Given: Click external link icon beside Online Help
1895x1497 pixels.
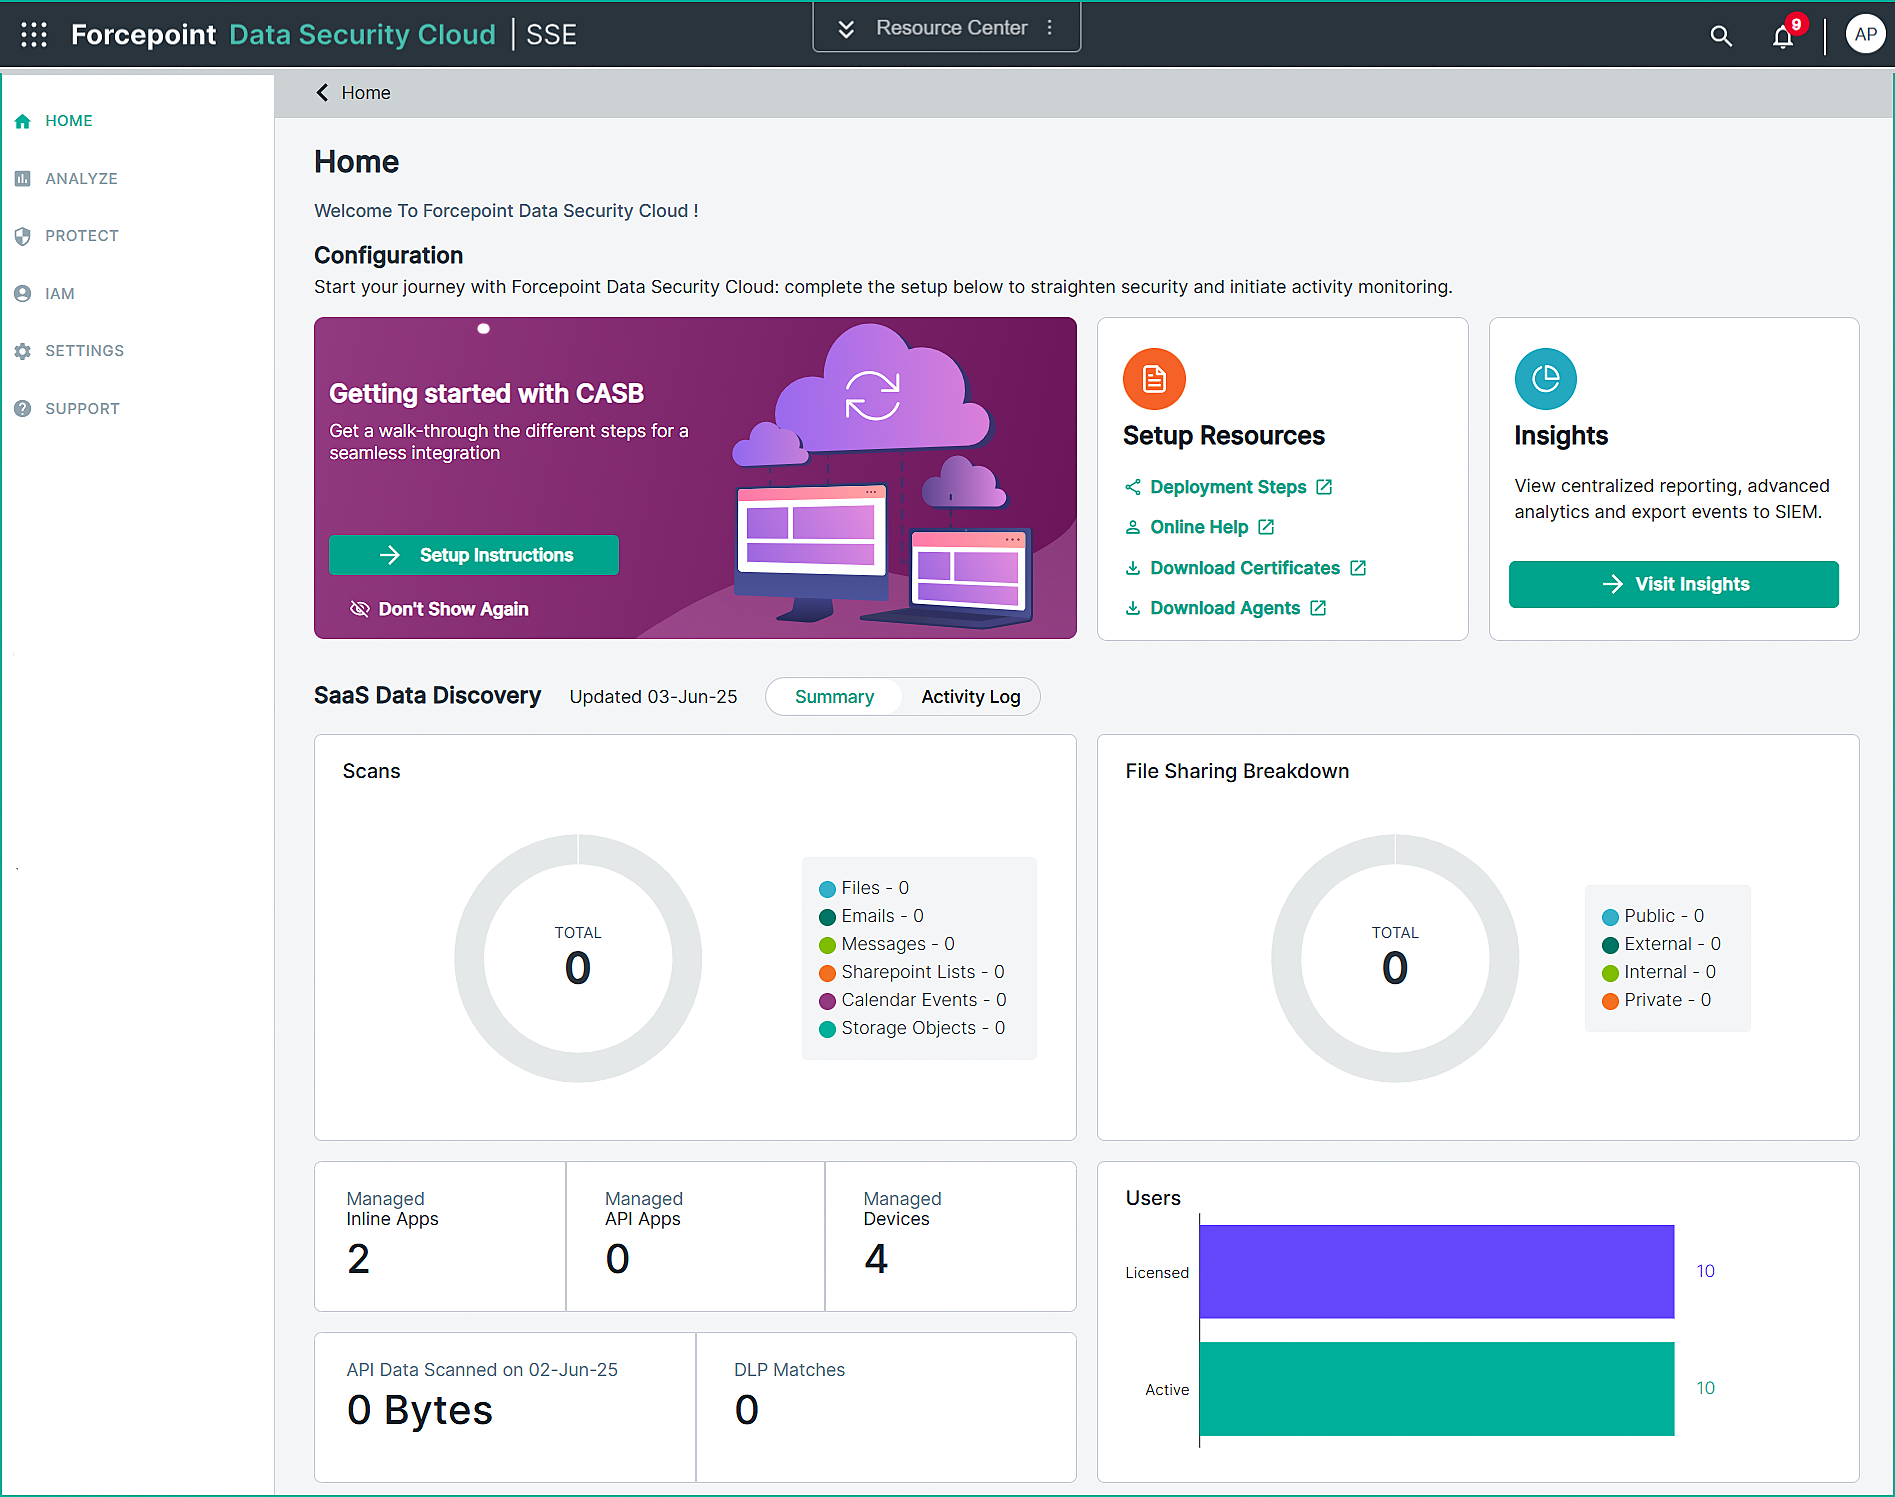Looking at the screenshot, I should [1266, 527].
